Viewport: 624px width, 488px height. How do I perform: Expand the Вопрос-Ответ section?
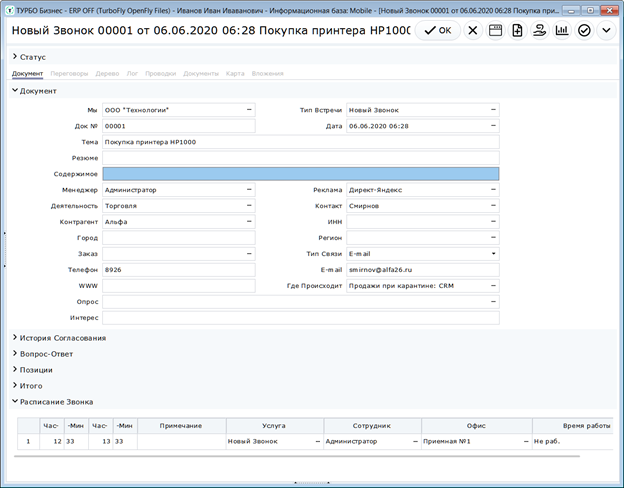click(x=15, y=354)
